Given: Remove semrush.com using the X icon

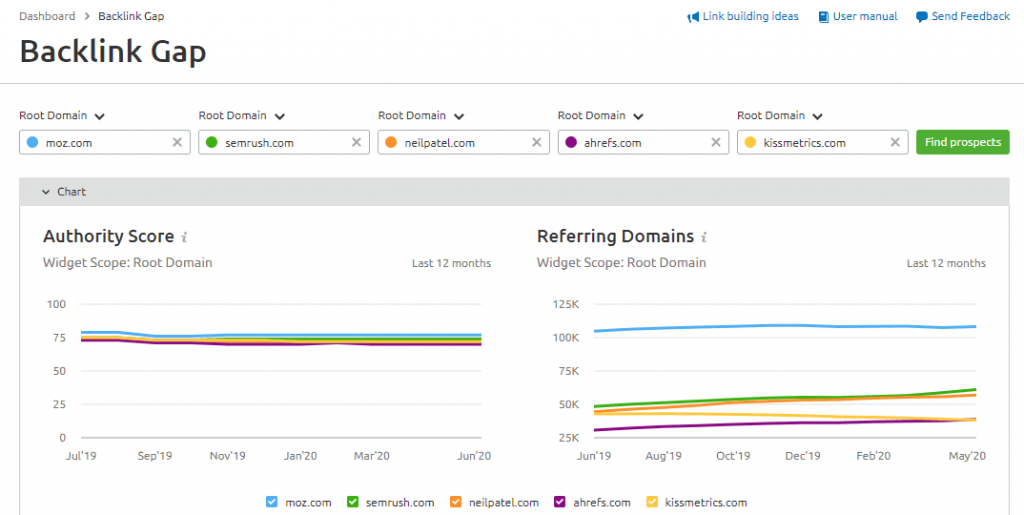Looking at the screenshot, I should [357, 142].
